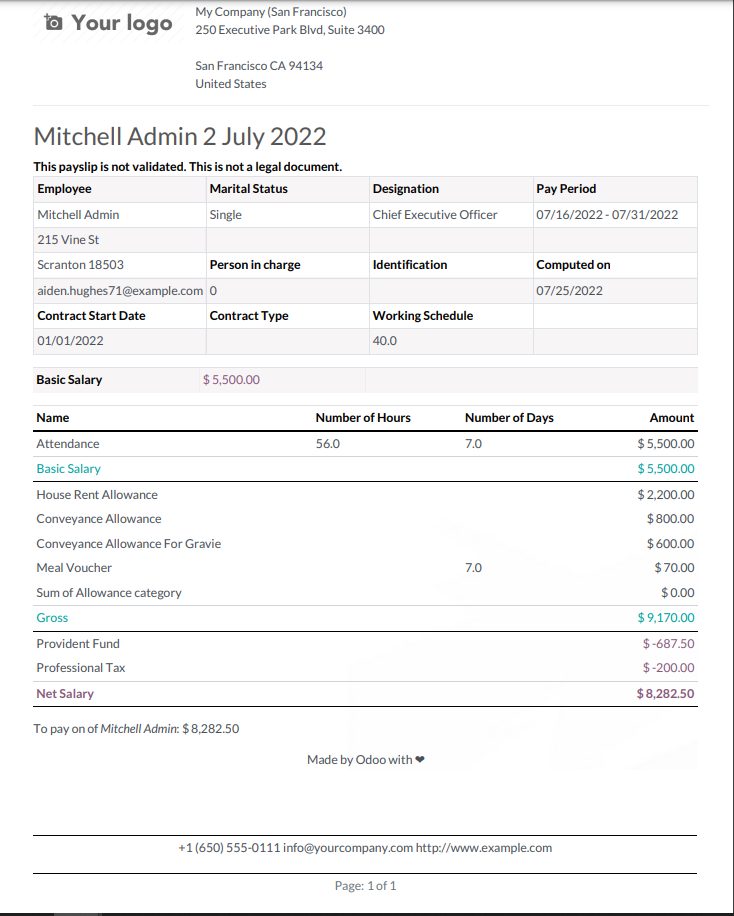Click the computed date '07/25/2022'
This screenshot has width=734, height=916.
[x=569, y=291]
